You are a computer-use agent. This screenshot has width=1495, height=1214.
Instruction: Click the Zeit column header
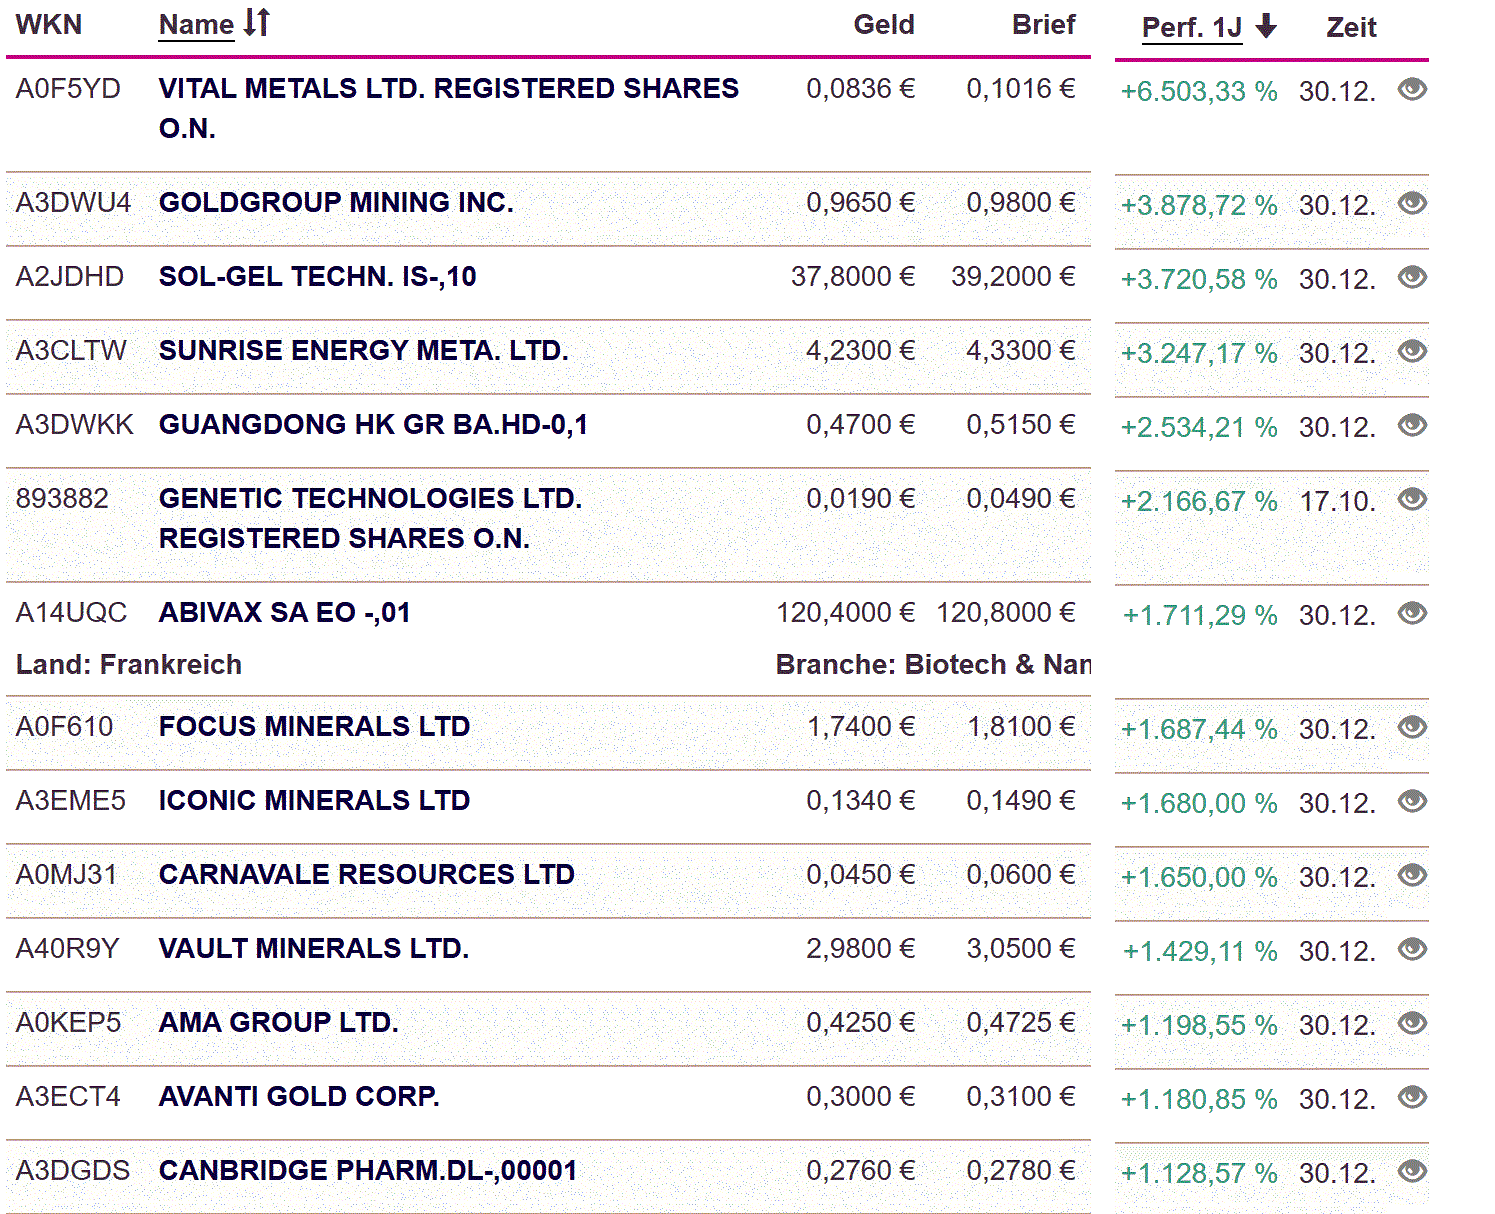click(x=1351, y=28)
